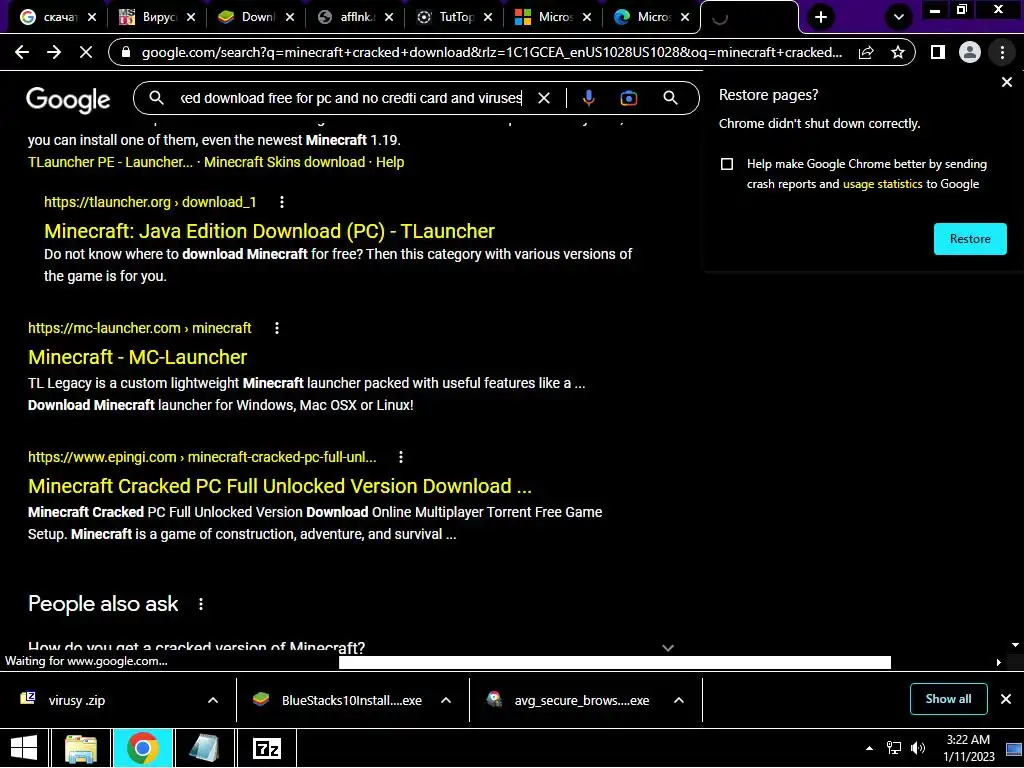Click the Google logo

[x=68, y=99]
